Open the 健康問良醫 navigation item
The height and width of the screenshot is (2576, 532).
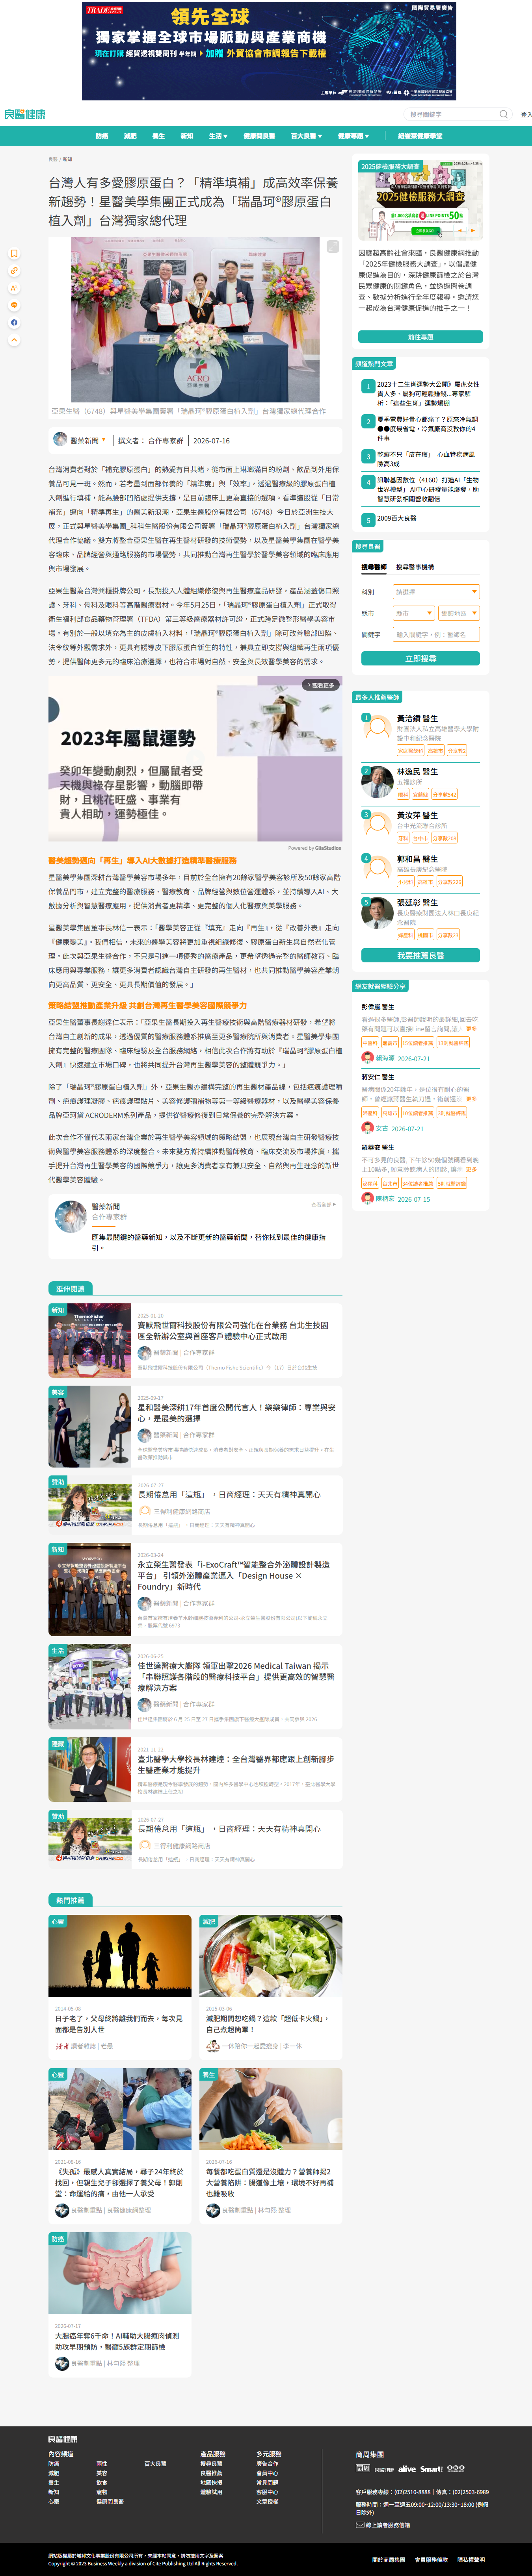[x=259, y=136]
